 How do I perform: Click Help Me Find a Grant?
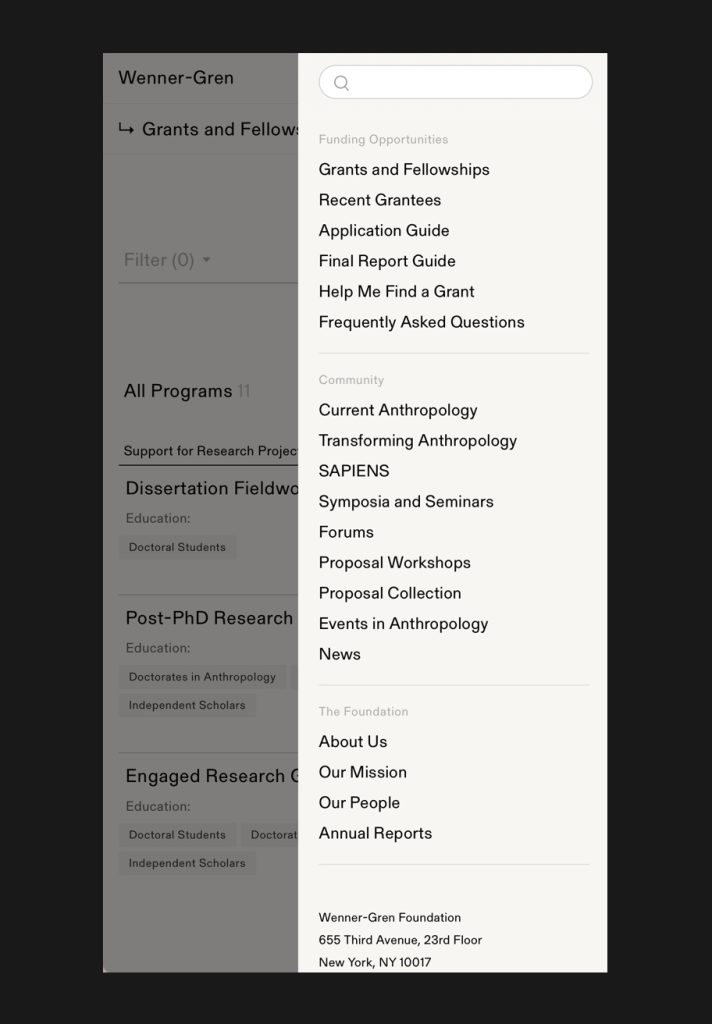397,292
